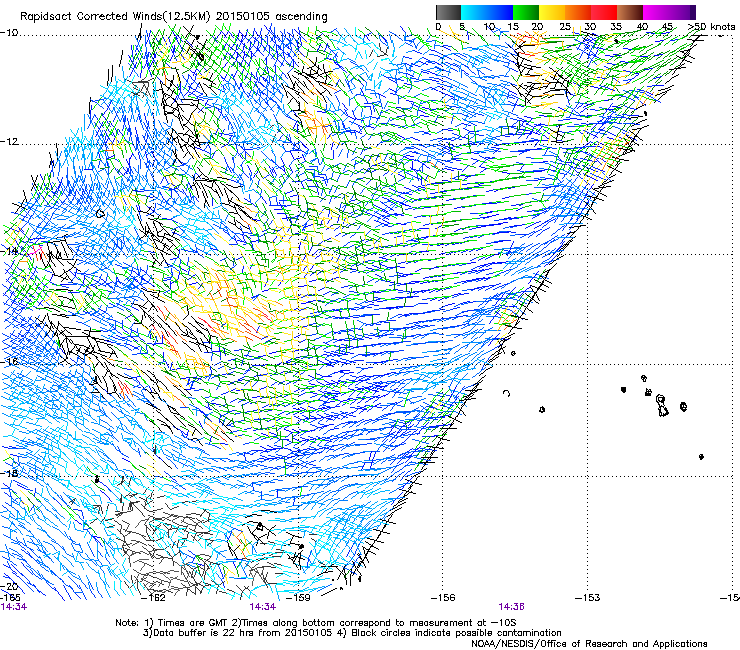The height and width of the screenshot is (650, 740).
Task: Click the '-10' latitude axis label
Action: [9, 33]
